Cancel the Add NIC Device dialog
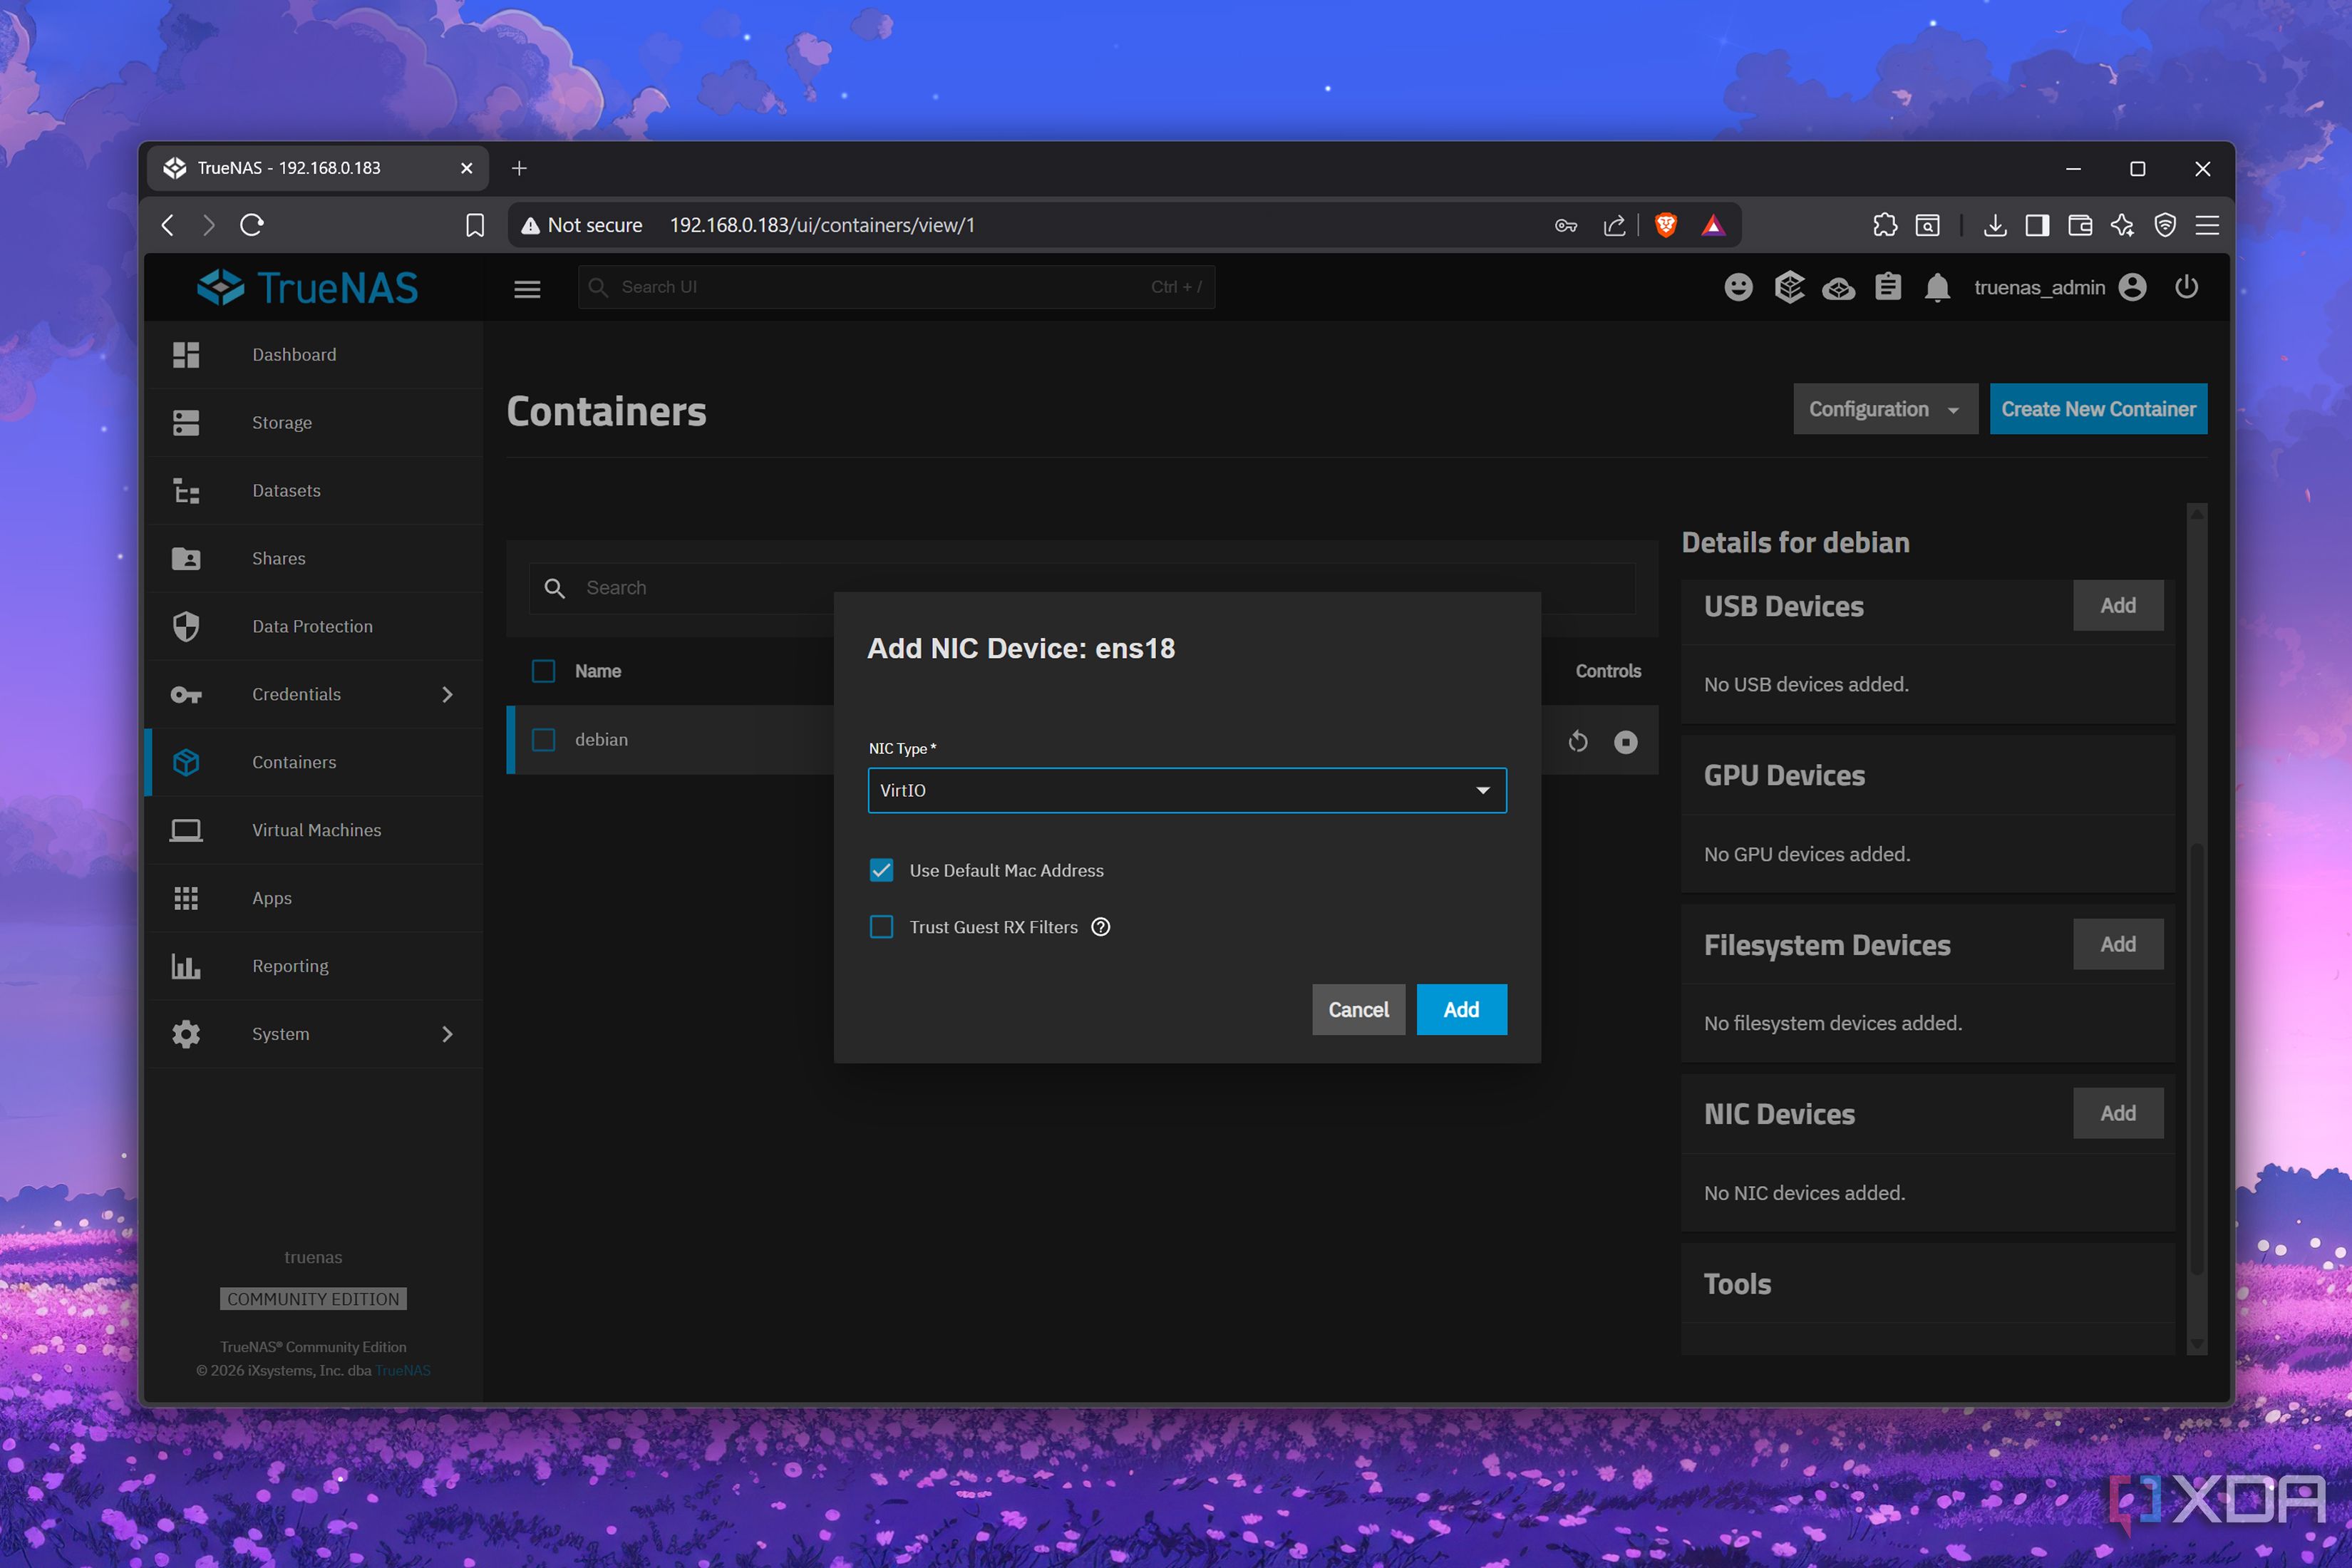Viewport: 2352px width, 1568px height. pyautogui.click(x=1358, y=1010)
